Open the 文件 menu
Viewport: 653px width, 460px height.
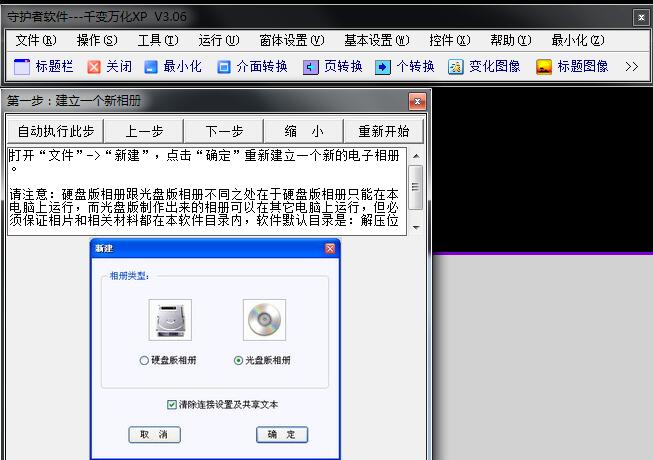coord(34,40)
